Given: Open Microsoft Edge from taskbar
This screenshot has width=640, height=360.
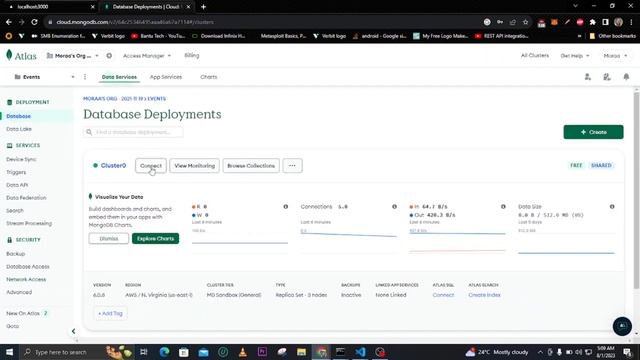Looking at the screenshot, I should (x=164, y=352).
